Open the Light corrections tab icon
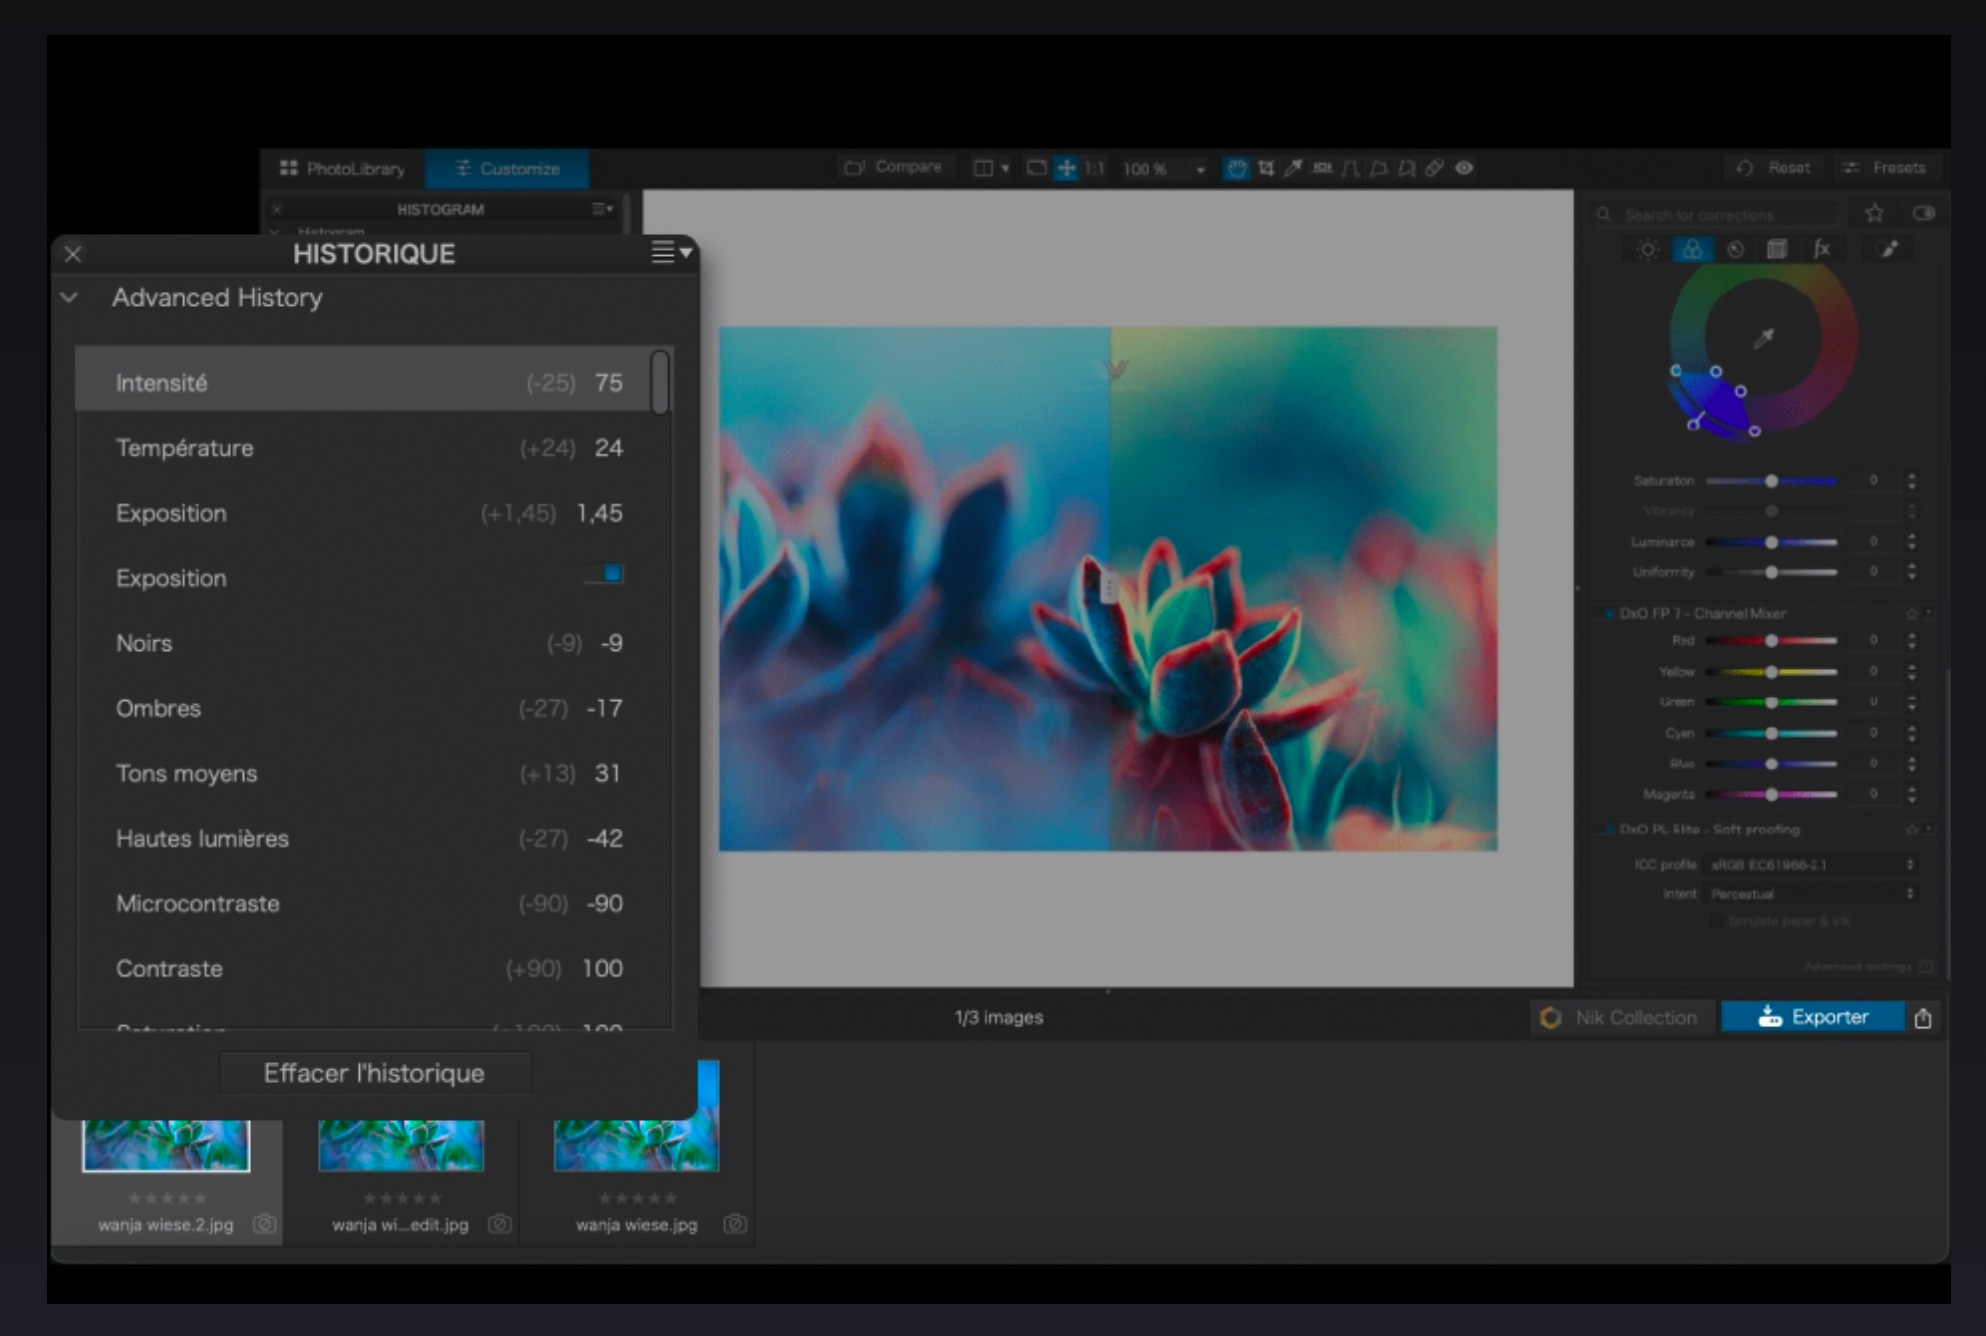The height and width of the screenshot is (1336, 1986). [x=1648, y=250]
